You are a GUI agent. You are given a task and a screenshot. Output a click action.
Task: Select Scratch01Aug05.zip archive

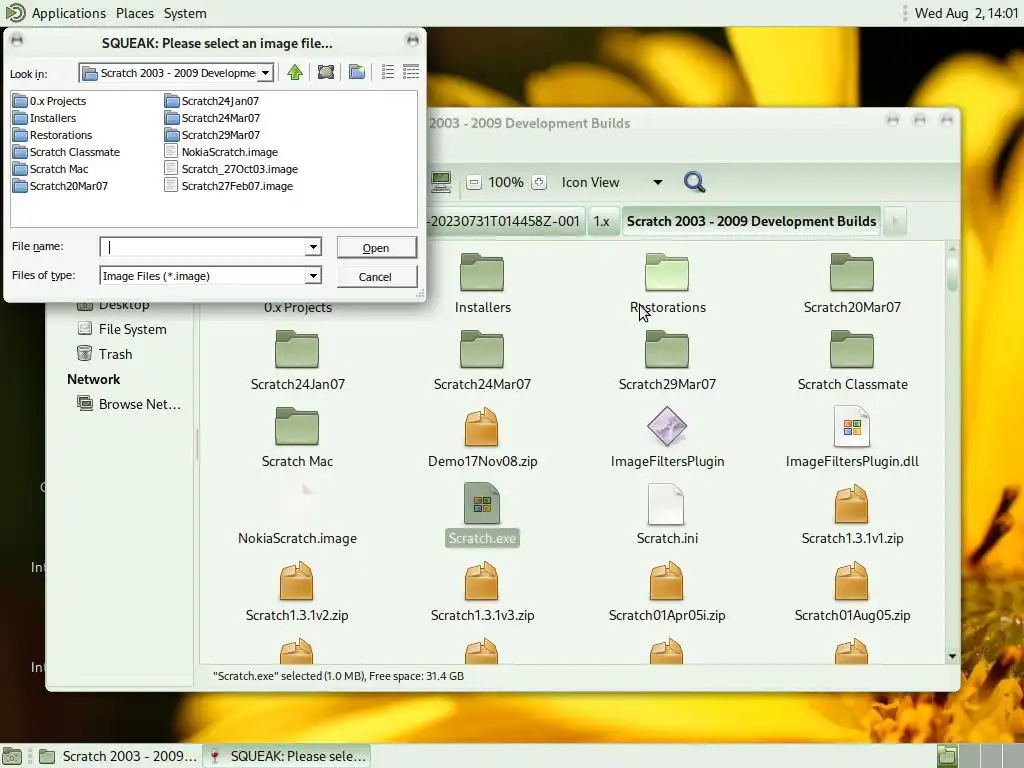[852, 592]
